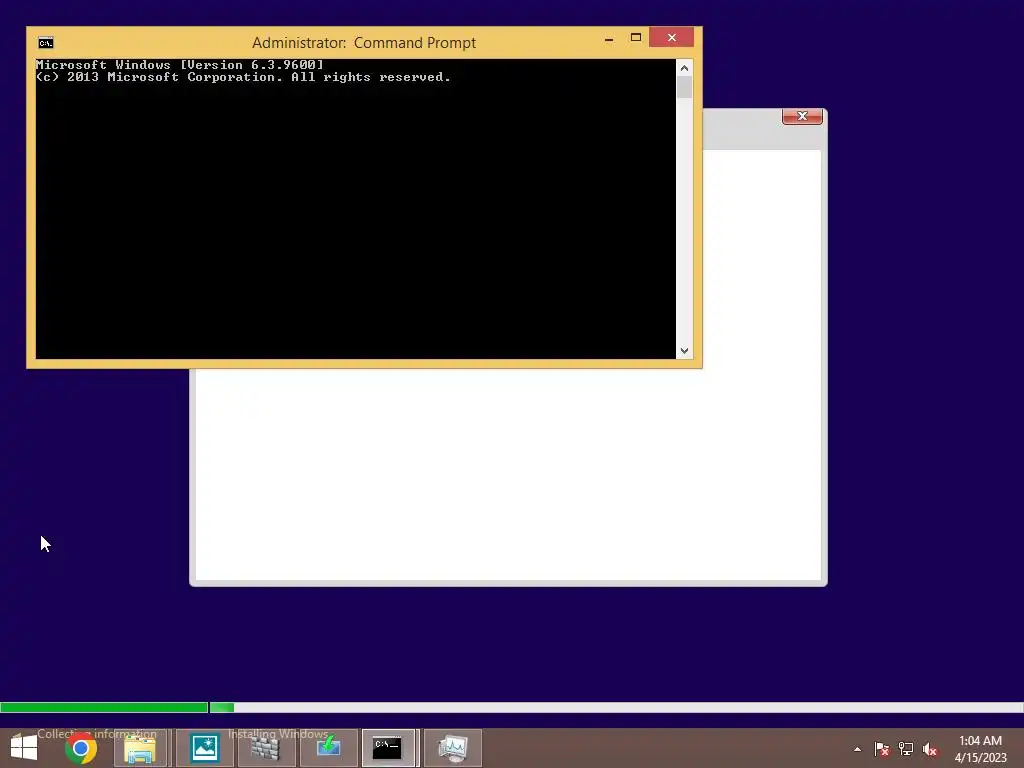This screenshot has width=1024, height=768.
Task: Close the background setup dialog window
Action: coord(803,116)
